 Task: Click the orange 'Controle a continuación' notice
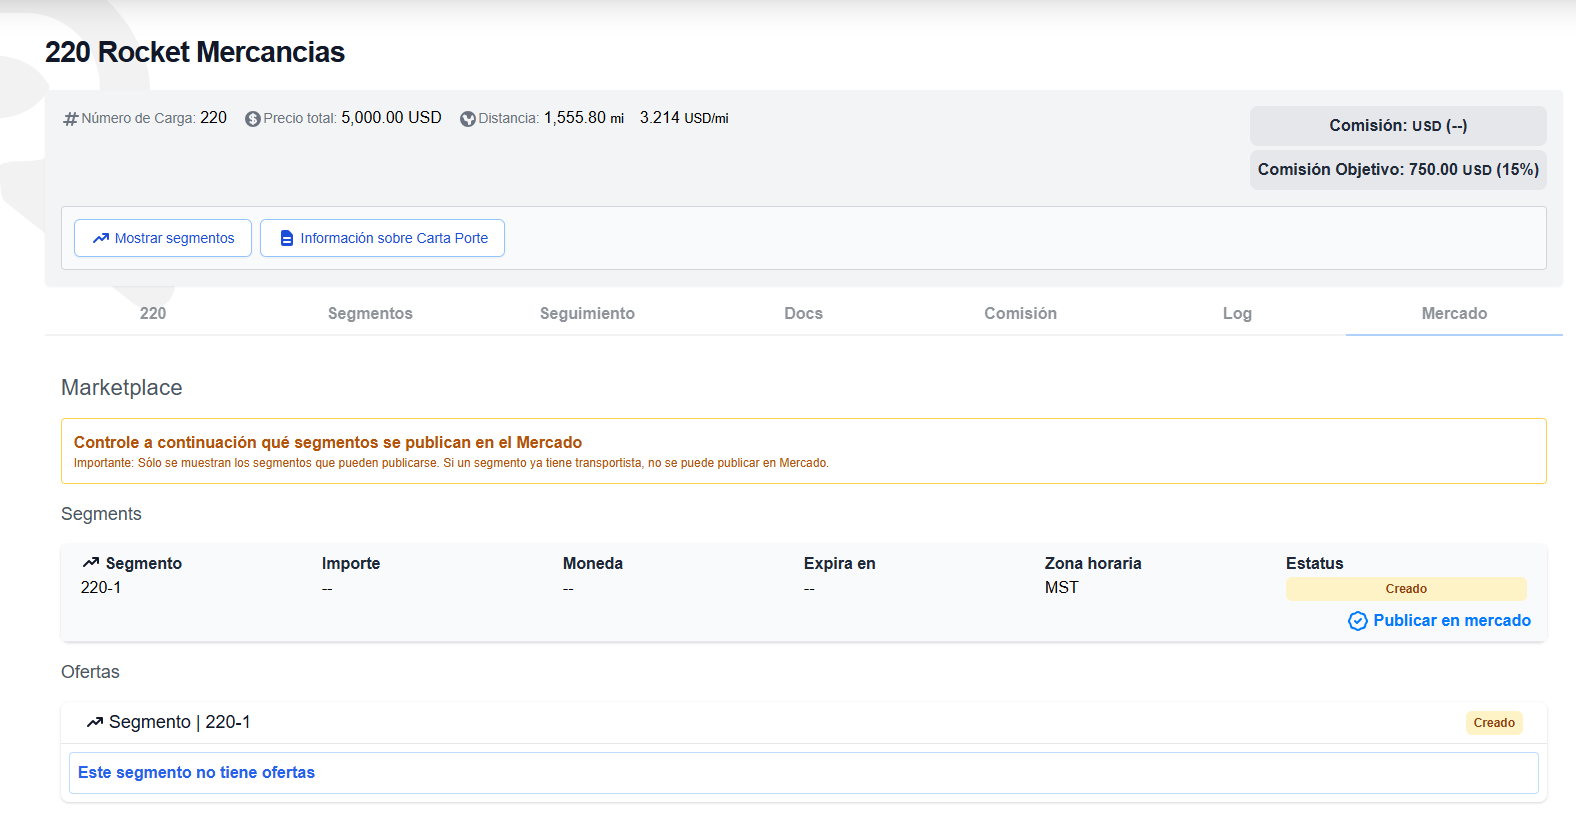pos(804,451)
